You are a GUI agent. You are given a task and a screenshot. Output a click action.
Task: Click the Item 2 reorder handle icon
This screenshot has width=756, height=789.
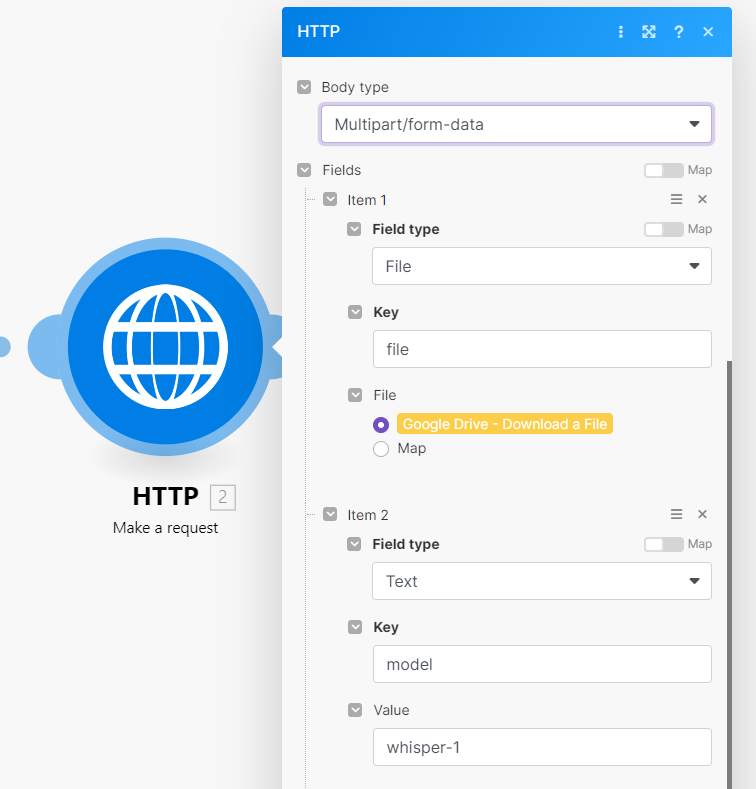click(x=676, y=514)
